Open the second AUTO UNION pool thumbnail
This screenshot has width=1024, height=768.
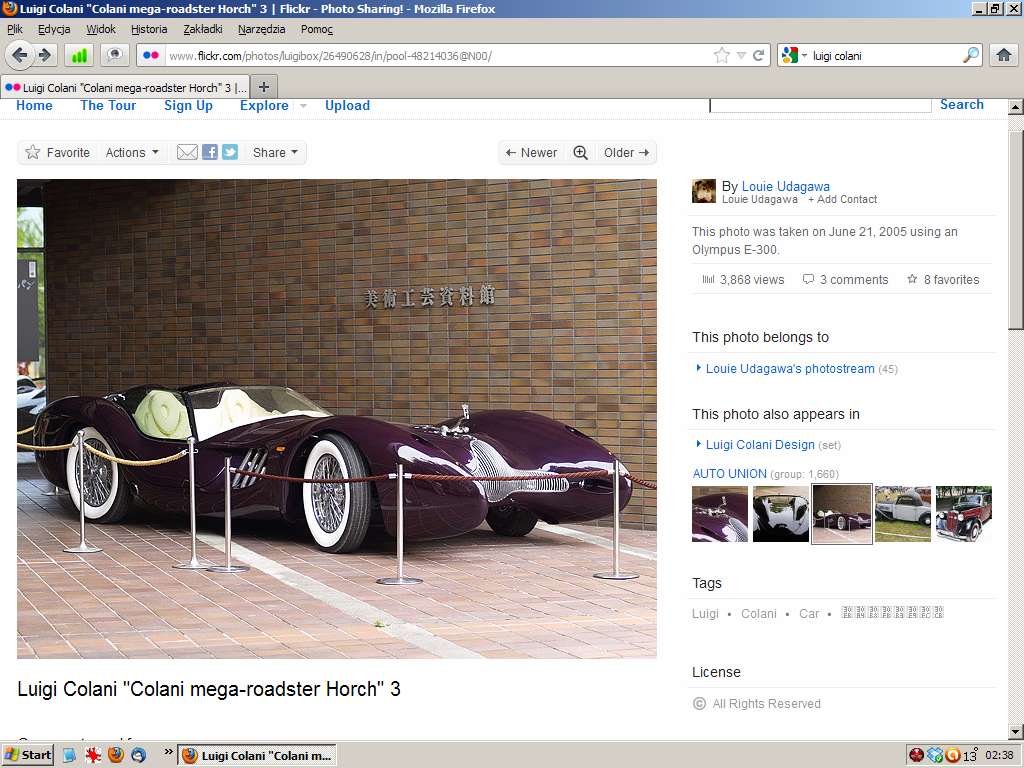[781, 514]
